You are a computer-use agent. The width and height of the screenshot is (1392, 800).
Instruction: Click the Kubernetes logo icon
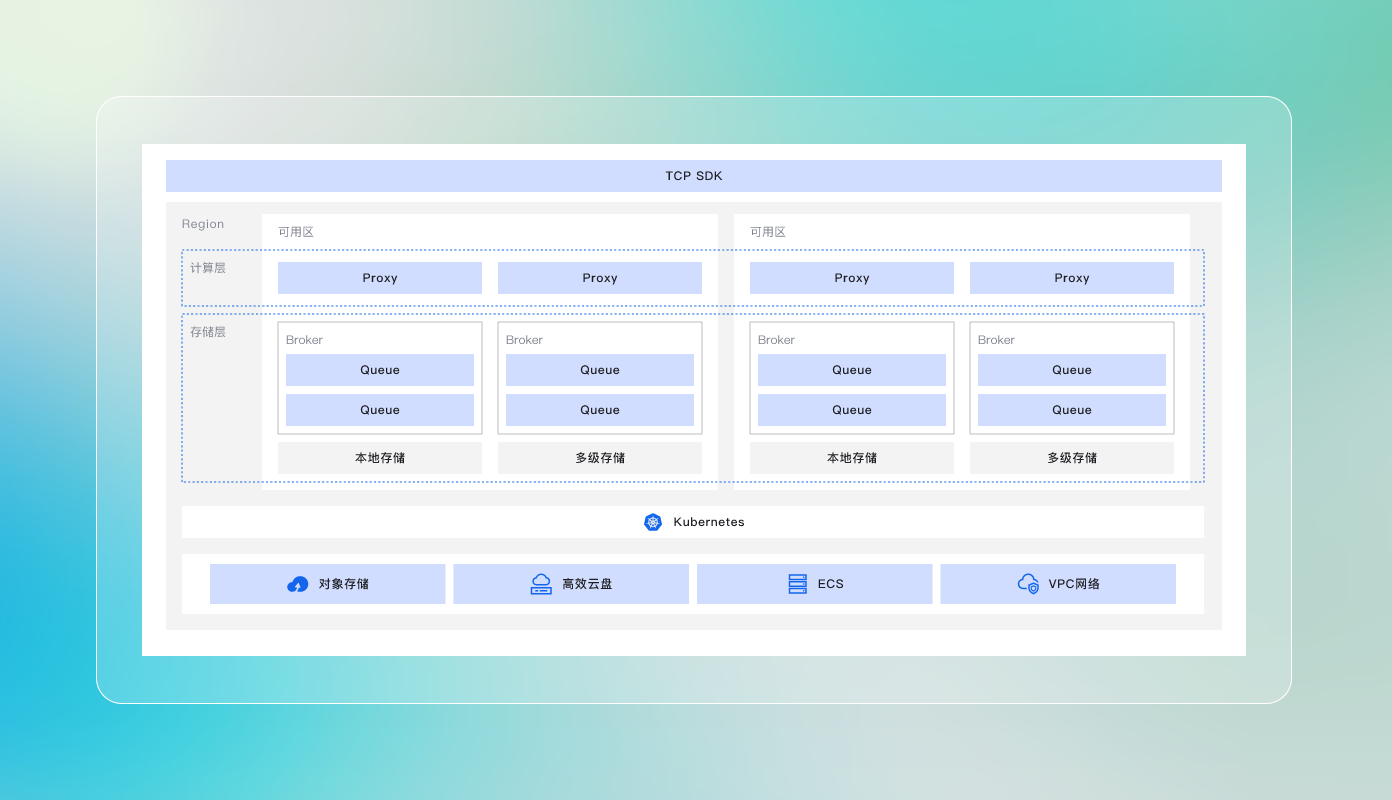(653, 522)
